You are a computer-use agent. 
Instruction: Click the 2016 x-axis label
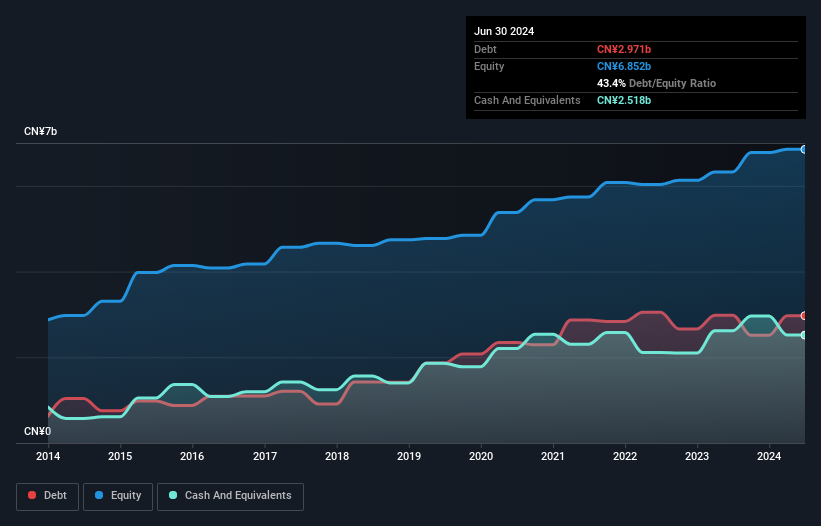(x=192, y=456)
